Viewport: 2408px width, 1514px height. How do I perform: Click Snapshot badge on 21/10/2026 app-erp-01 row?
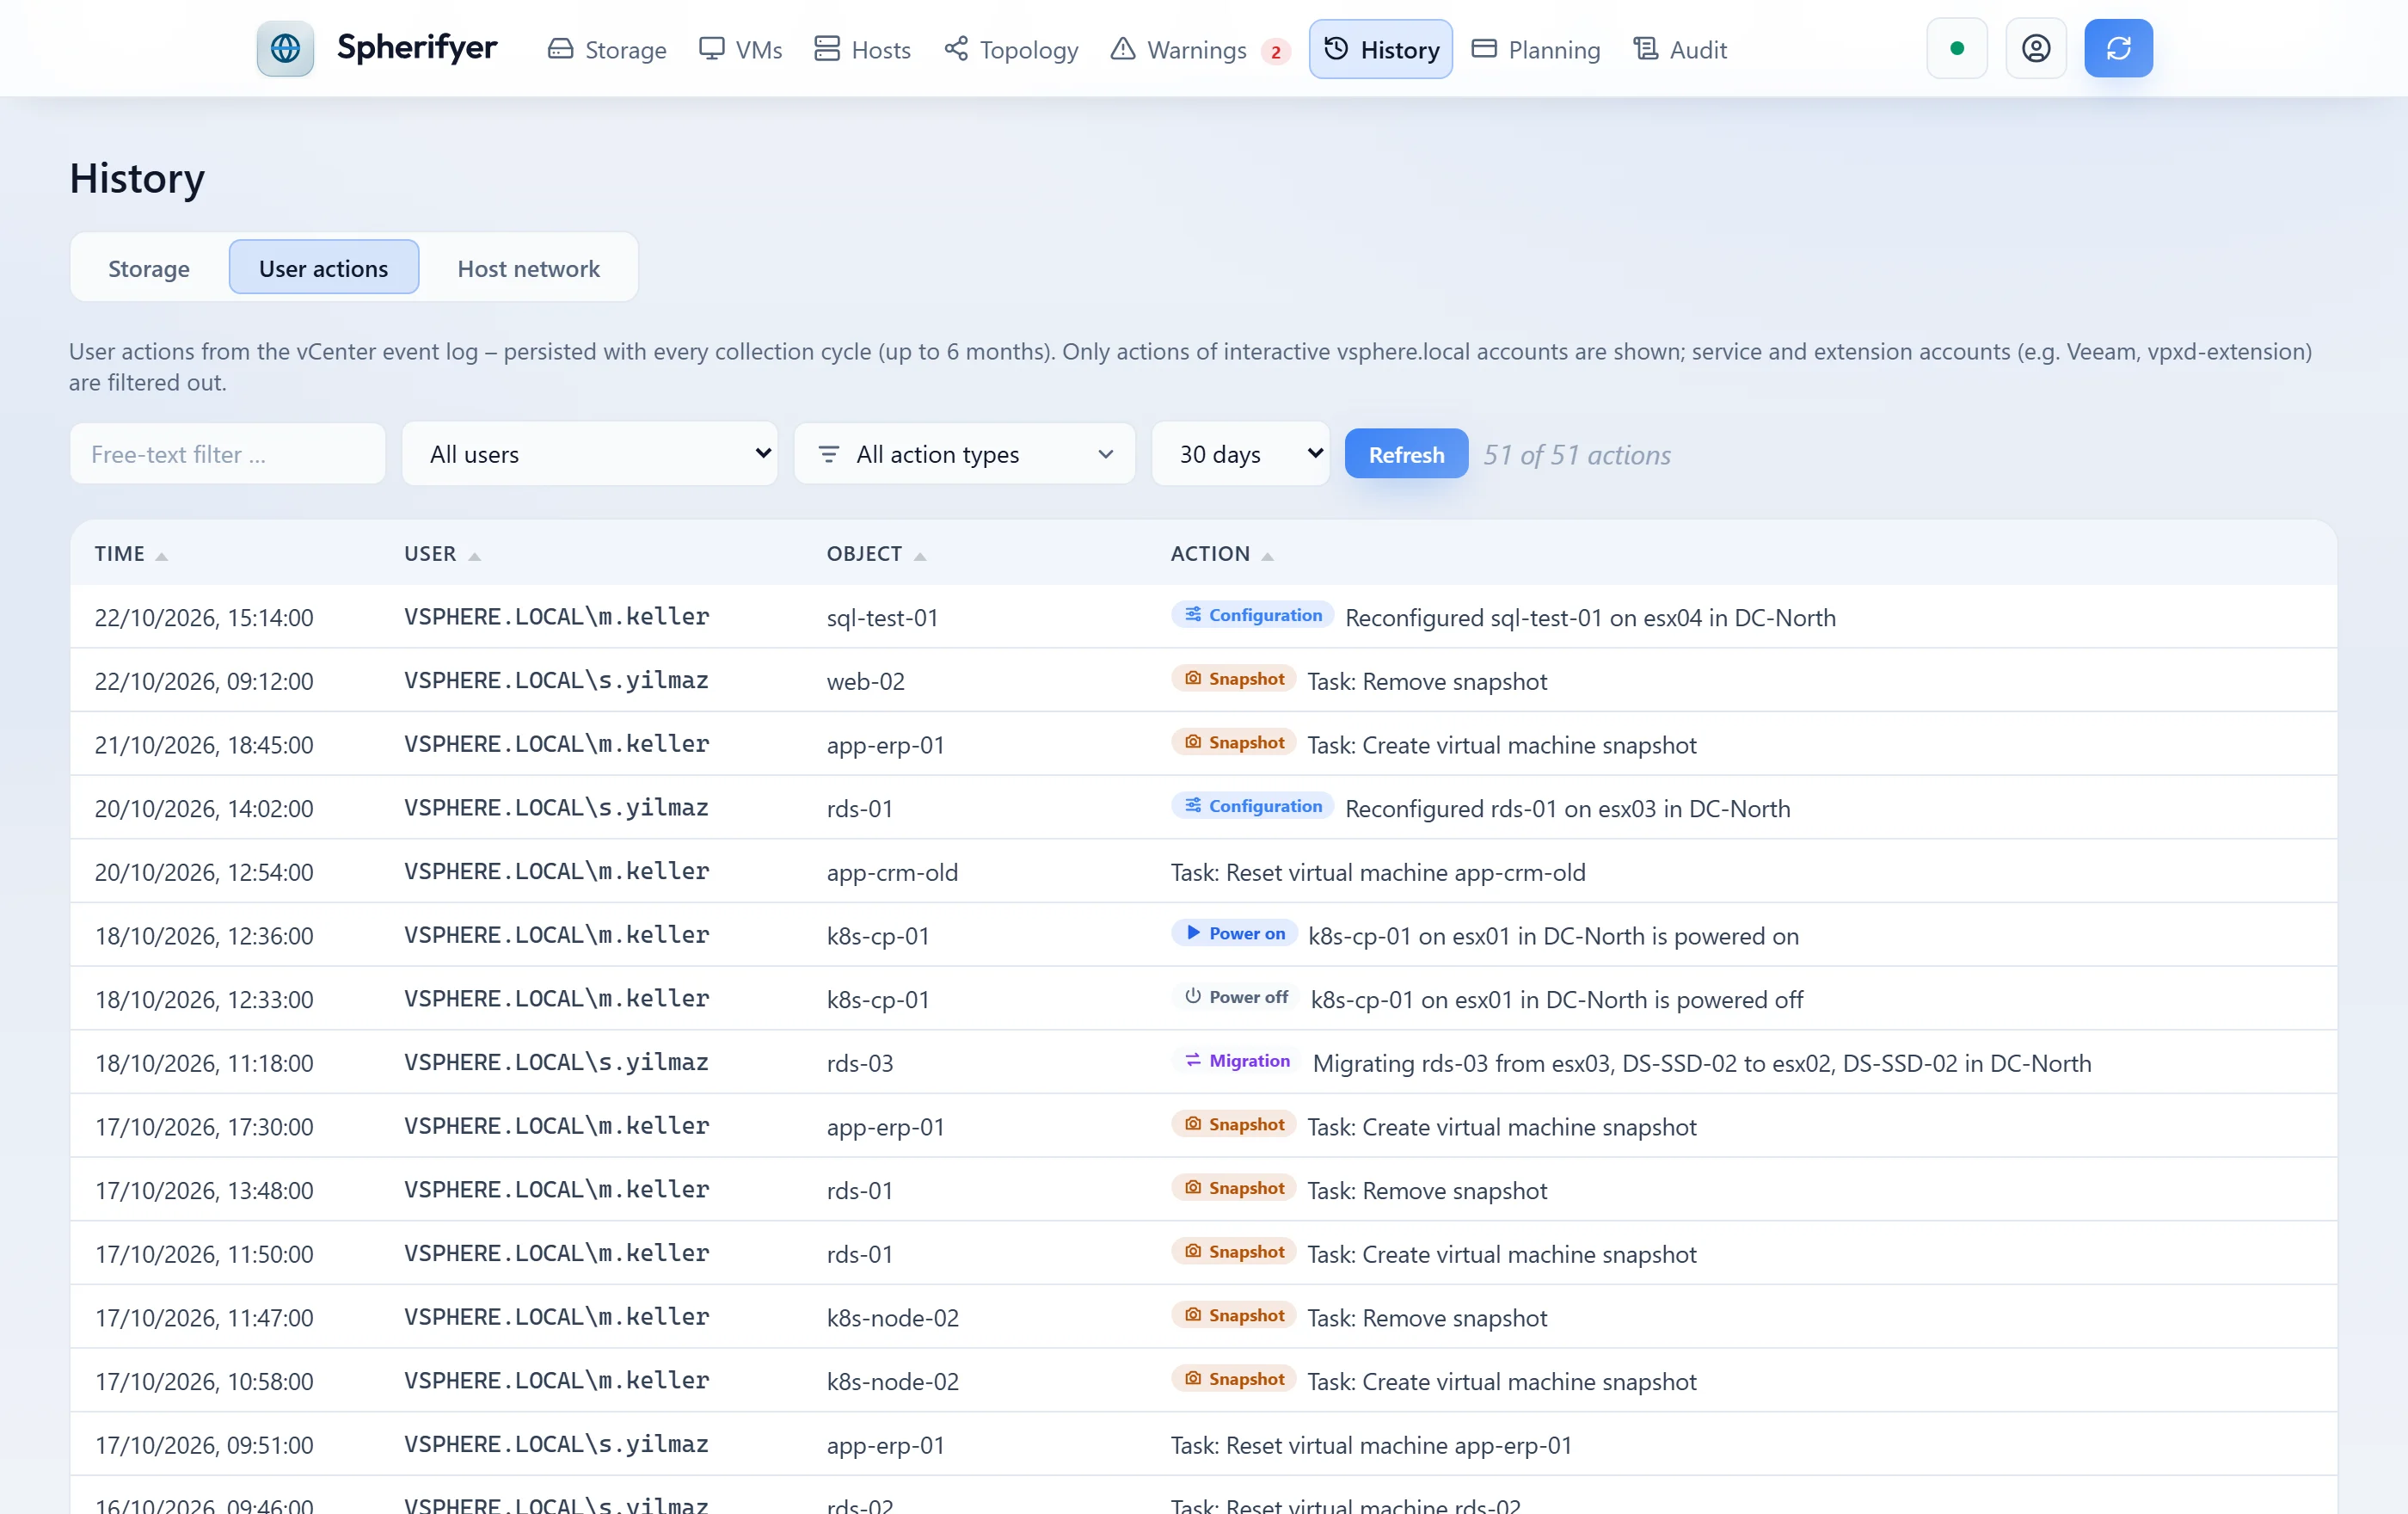pyautogui.click(x=1233, y=743)
